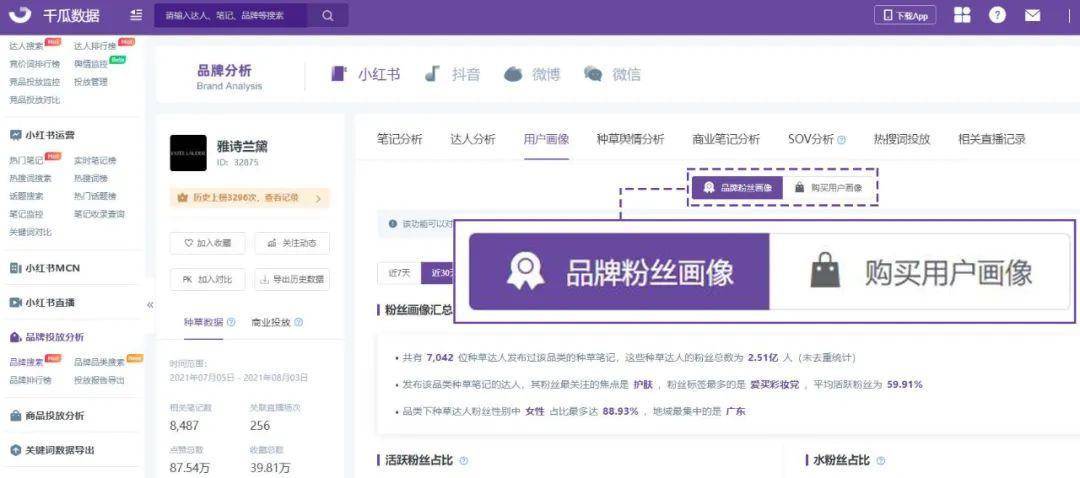This screenshot has height=478, width=1080.
Task: Collapse the left sidebar with double chevron
Action: 150,304
